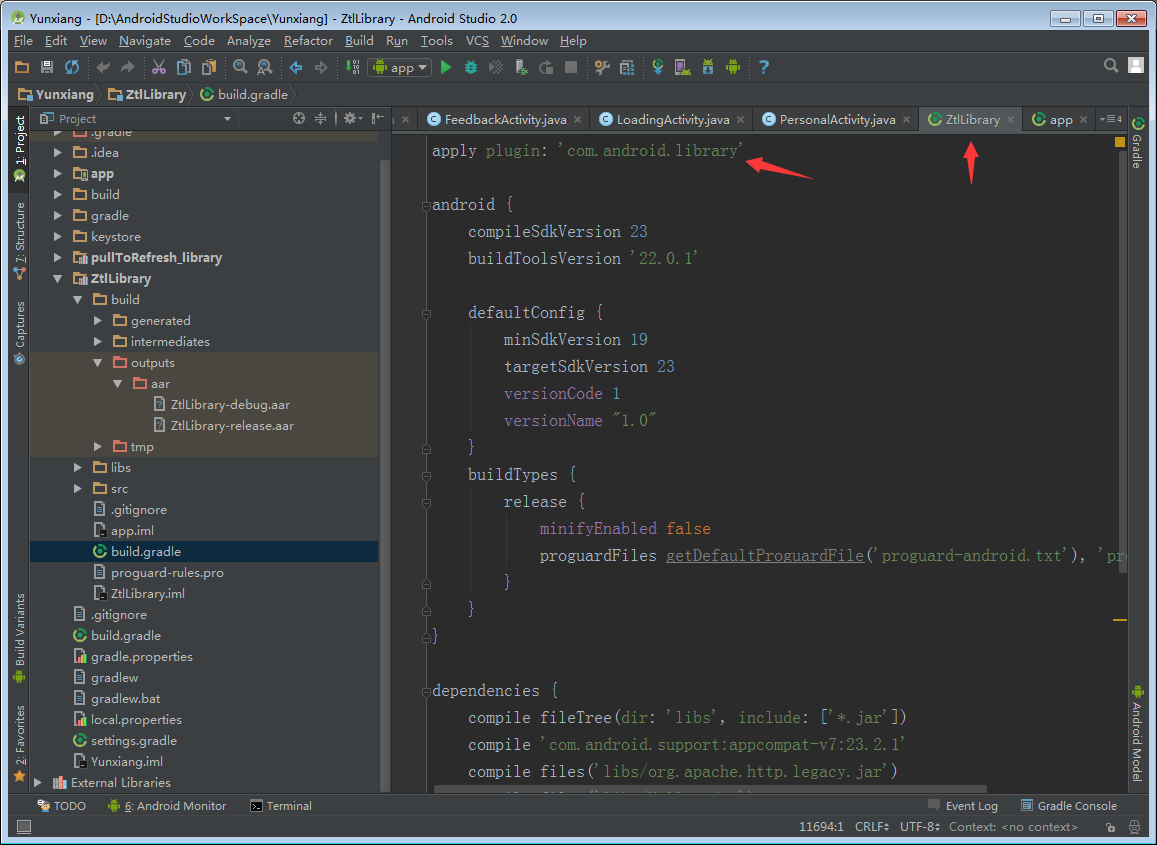Toggle the 1: Project tool window
1157x845 pixels.
(x=19, y=148)
